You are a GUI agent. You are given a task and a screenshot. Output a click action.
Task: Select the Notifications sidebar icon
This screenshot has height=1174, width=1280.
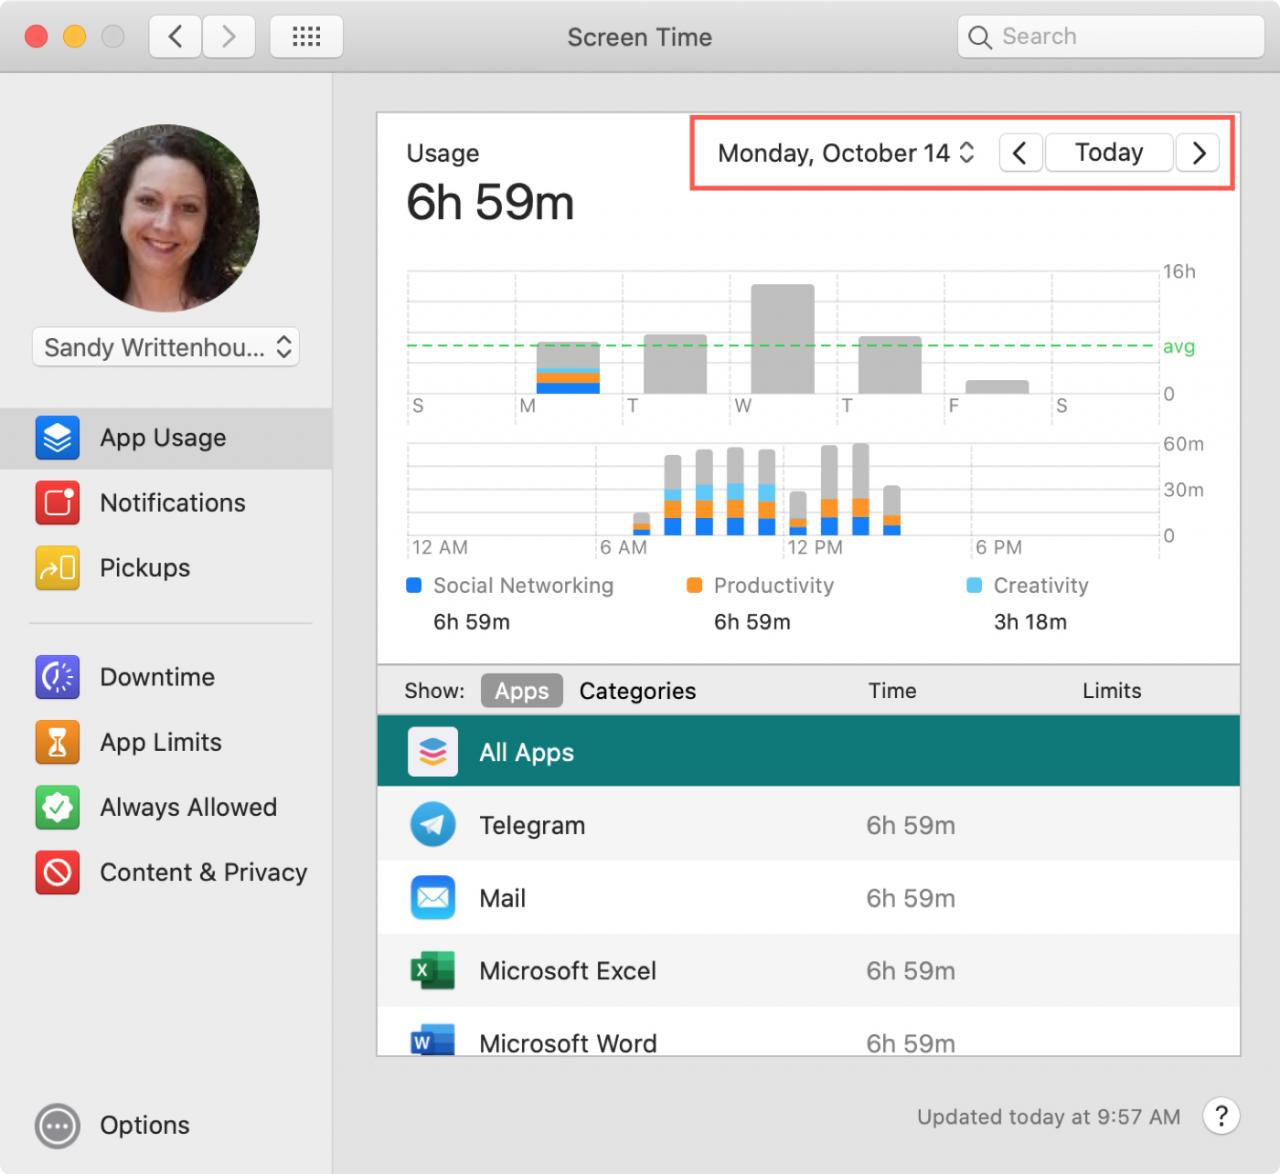pos(57,503)
